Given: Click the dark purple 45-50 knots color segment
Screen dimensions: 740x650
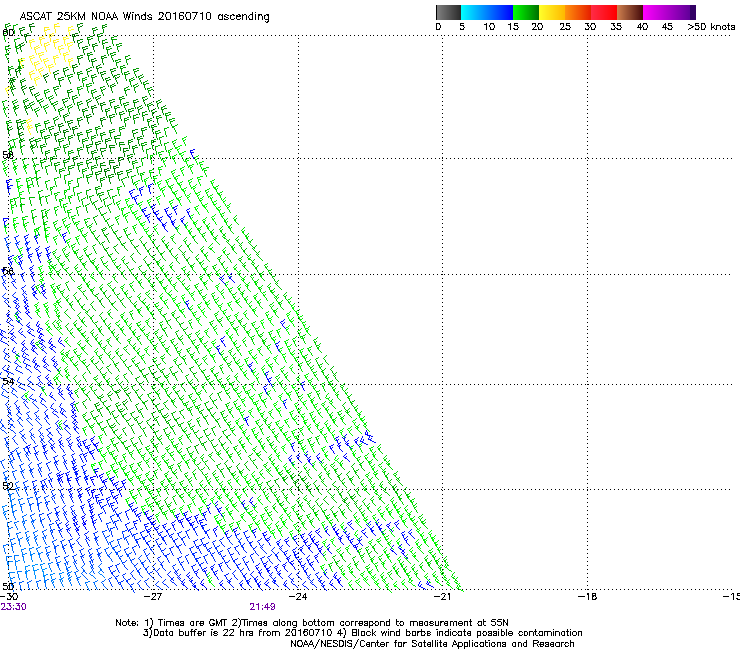Looking at the screenshot, I should click(682, 12).
